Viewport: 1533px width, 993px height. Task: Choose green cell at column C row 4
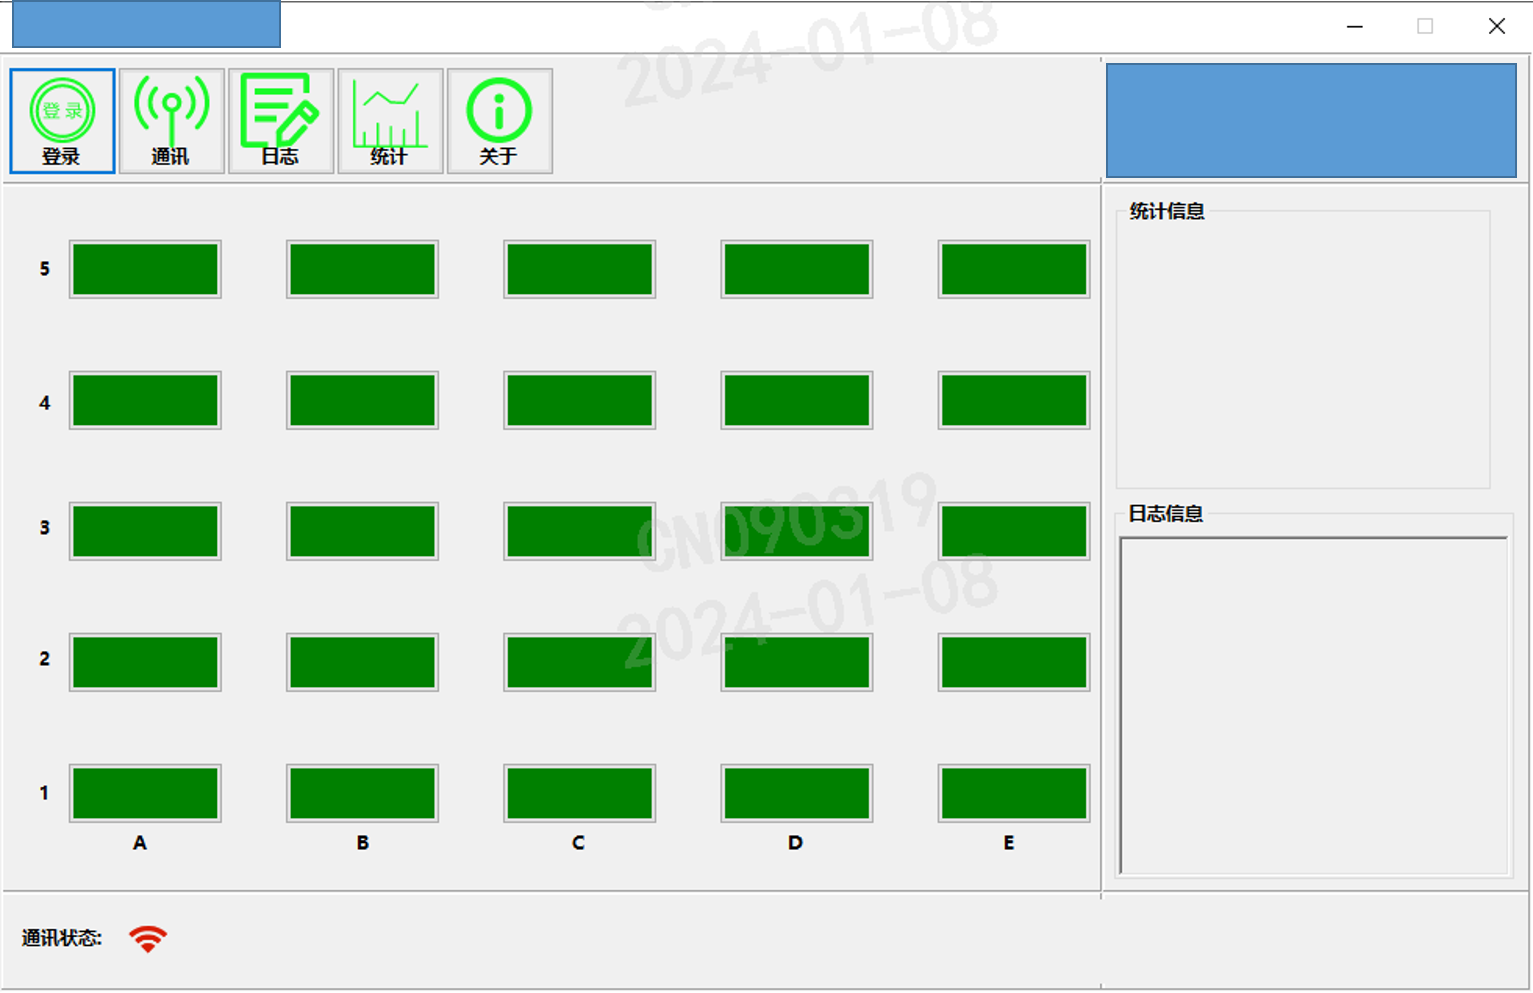(x=579, y=400)
